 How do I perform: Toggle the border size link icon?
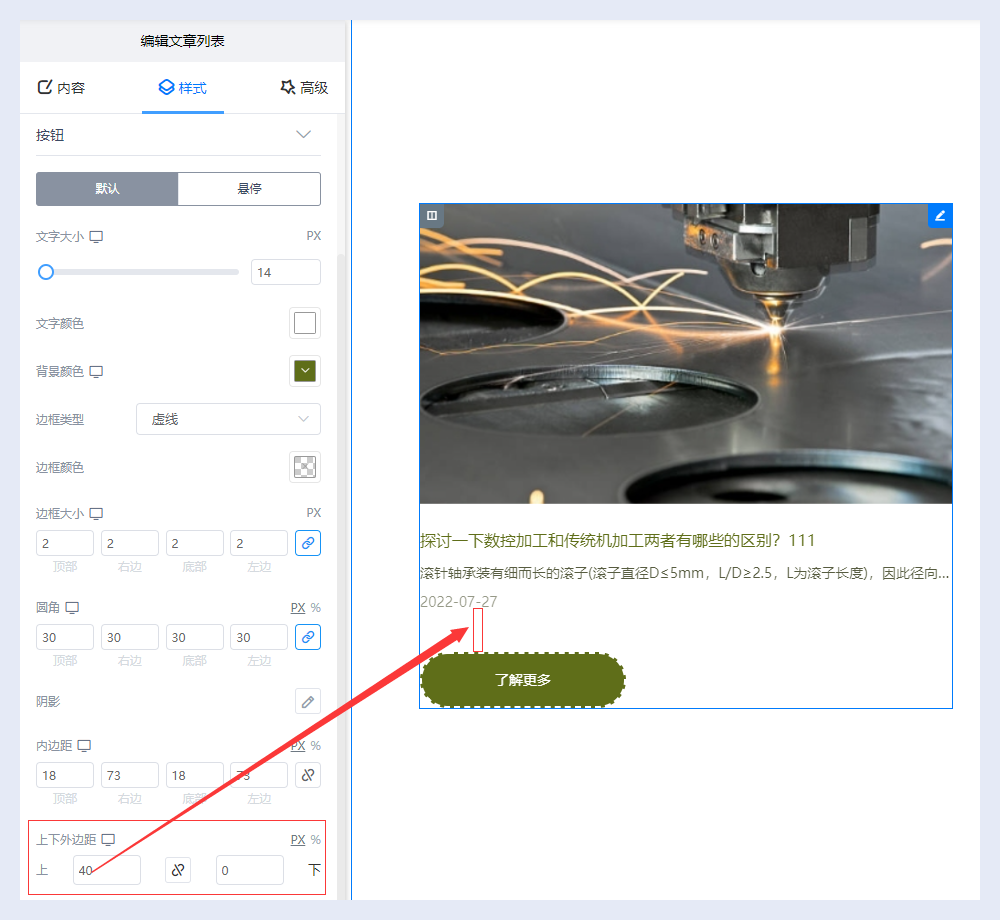coord(308,543)
